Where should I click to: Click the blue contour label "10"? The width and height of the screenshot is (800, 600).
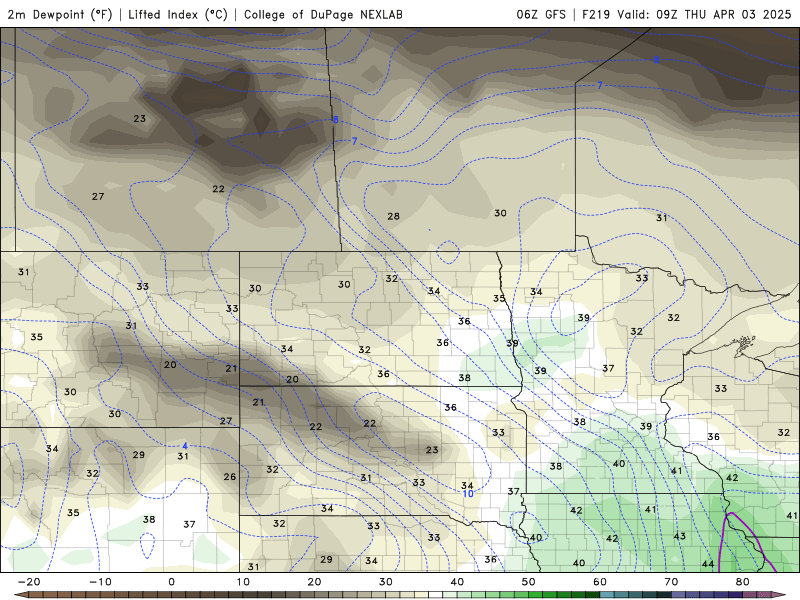coord(468,494)
